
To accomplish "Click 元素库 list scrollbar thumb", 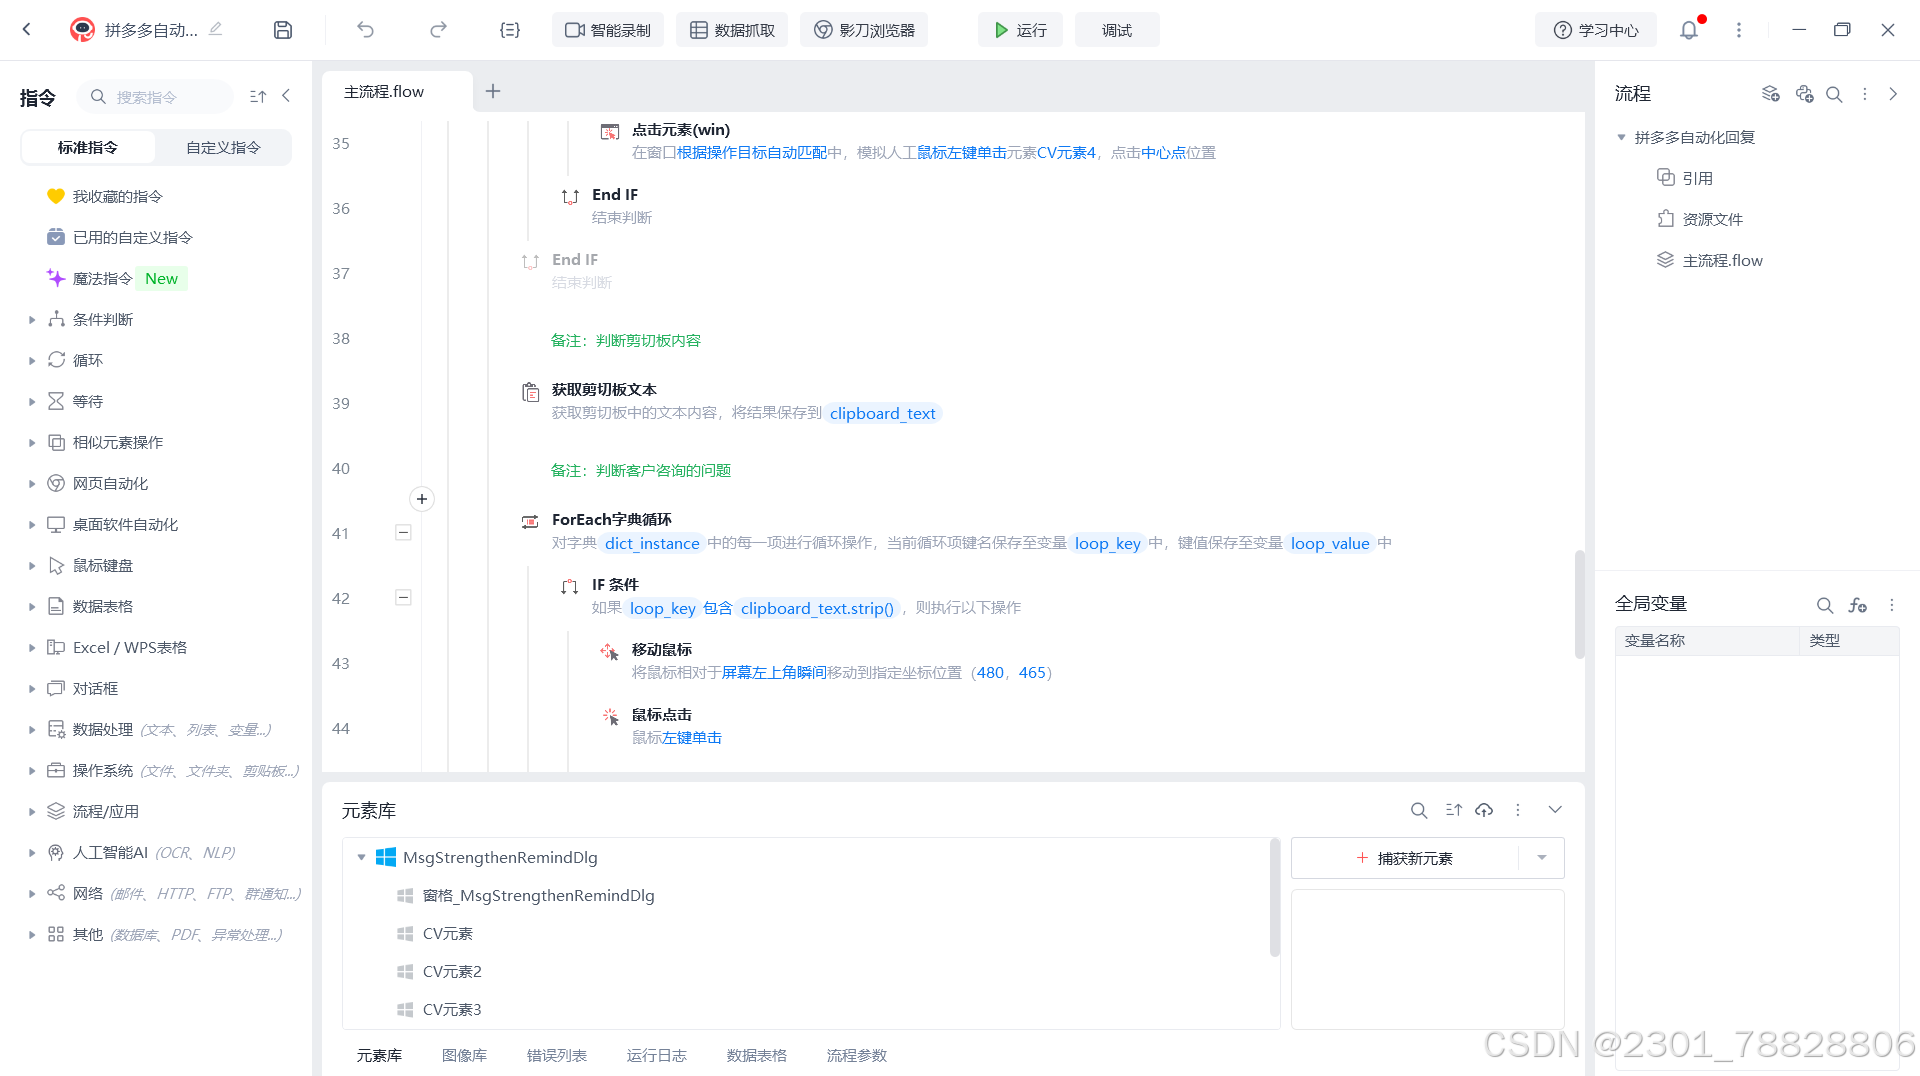I will (1274, 897).
